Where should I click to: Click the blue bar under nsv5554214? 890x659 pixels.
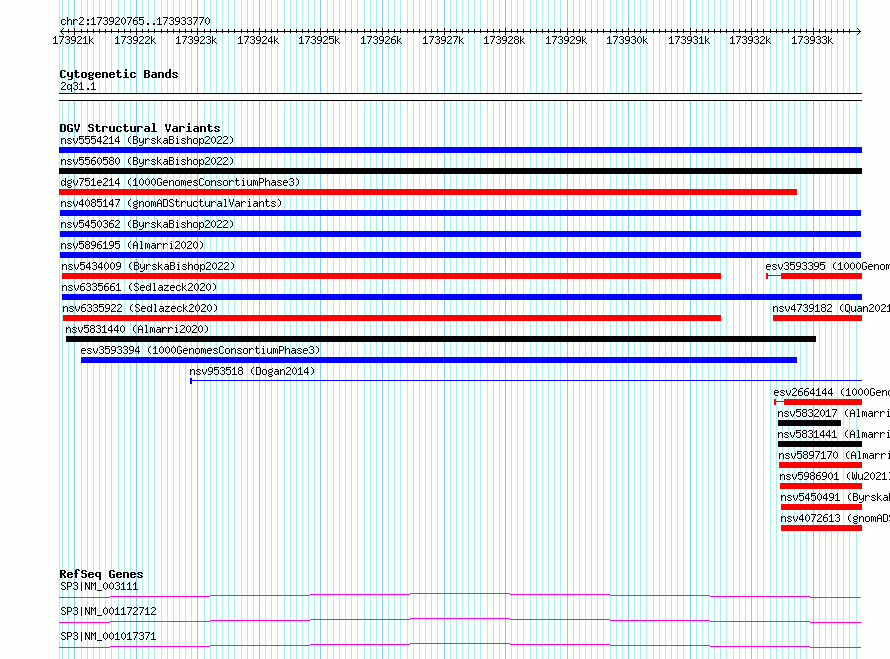coord(460,150)
